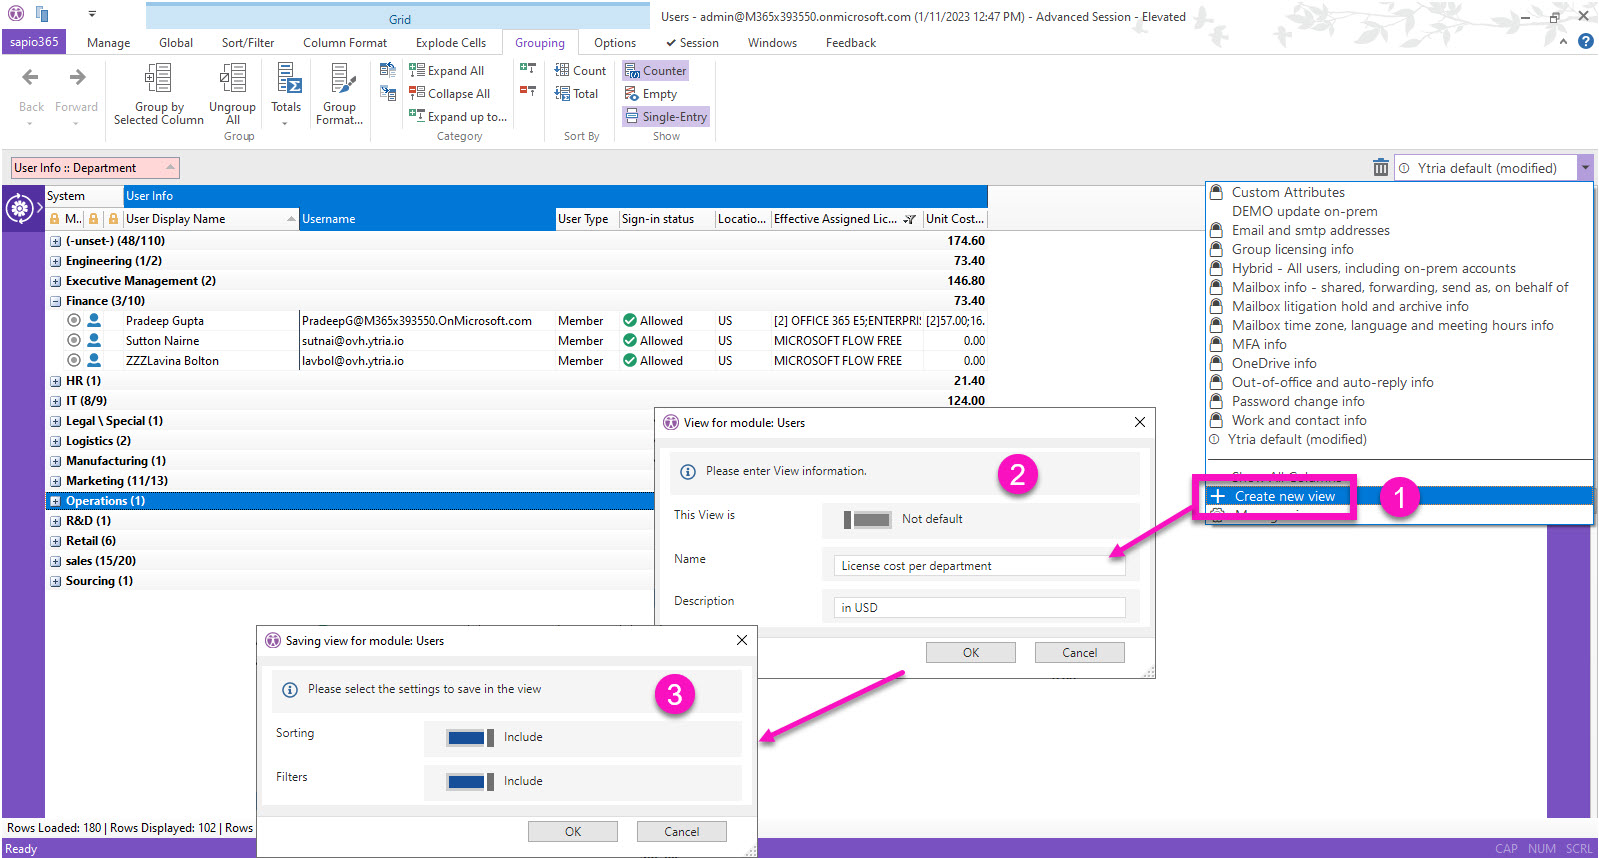The image size is (1599, 858).
Task: Select the MFA info view
Action: pyautogui.click(x=1259, y=344)
